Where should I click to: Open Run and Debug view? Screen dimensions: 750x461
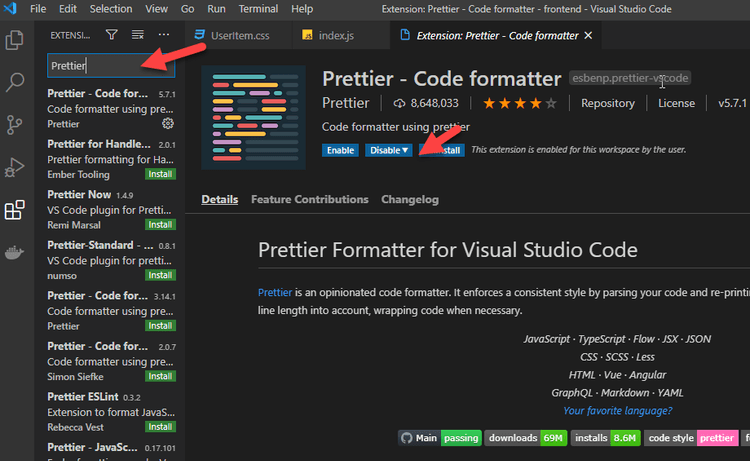point(14,167)
